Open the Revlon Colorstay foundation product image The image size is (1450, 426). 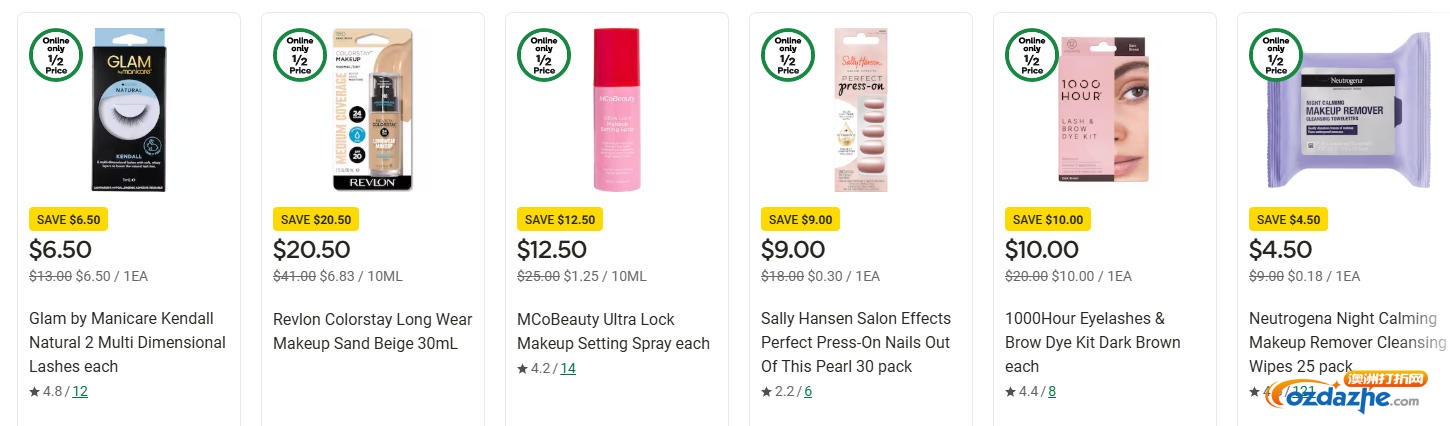coord(372,110)
